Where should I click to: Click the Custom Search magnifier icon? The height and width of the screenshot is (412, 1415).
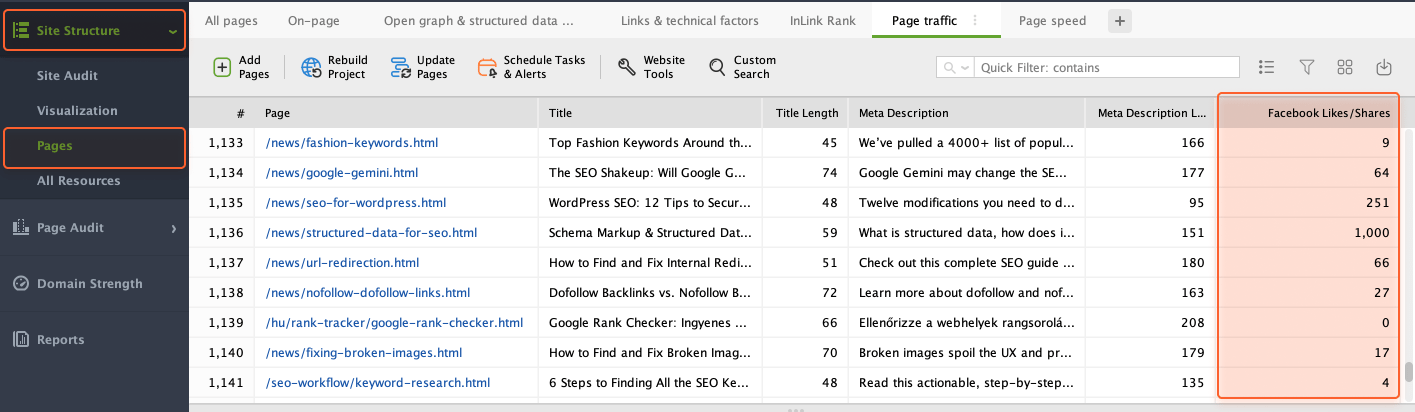[x=717, y=67]
